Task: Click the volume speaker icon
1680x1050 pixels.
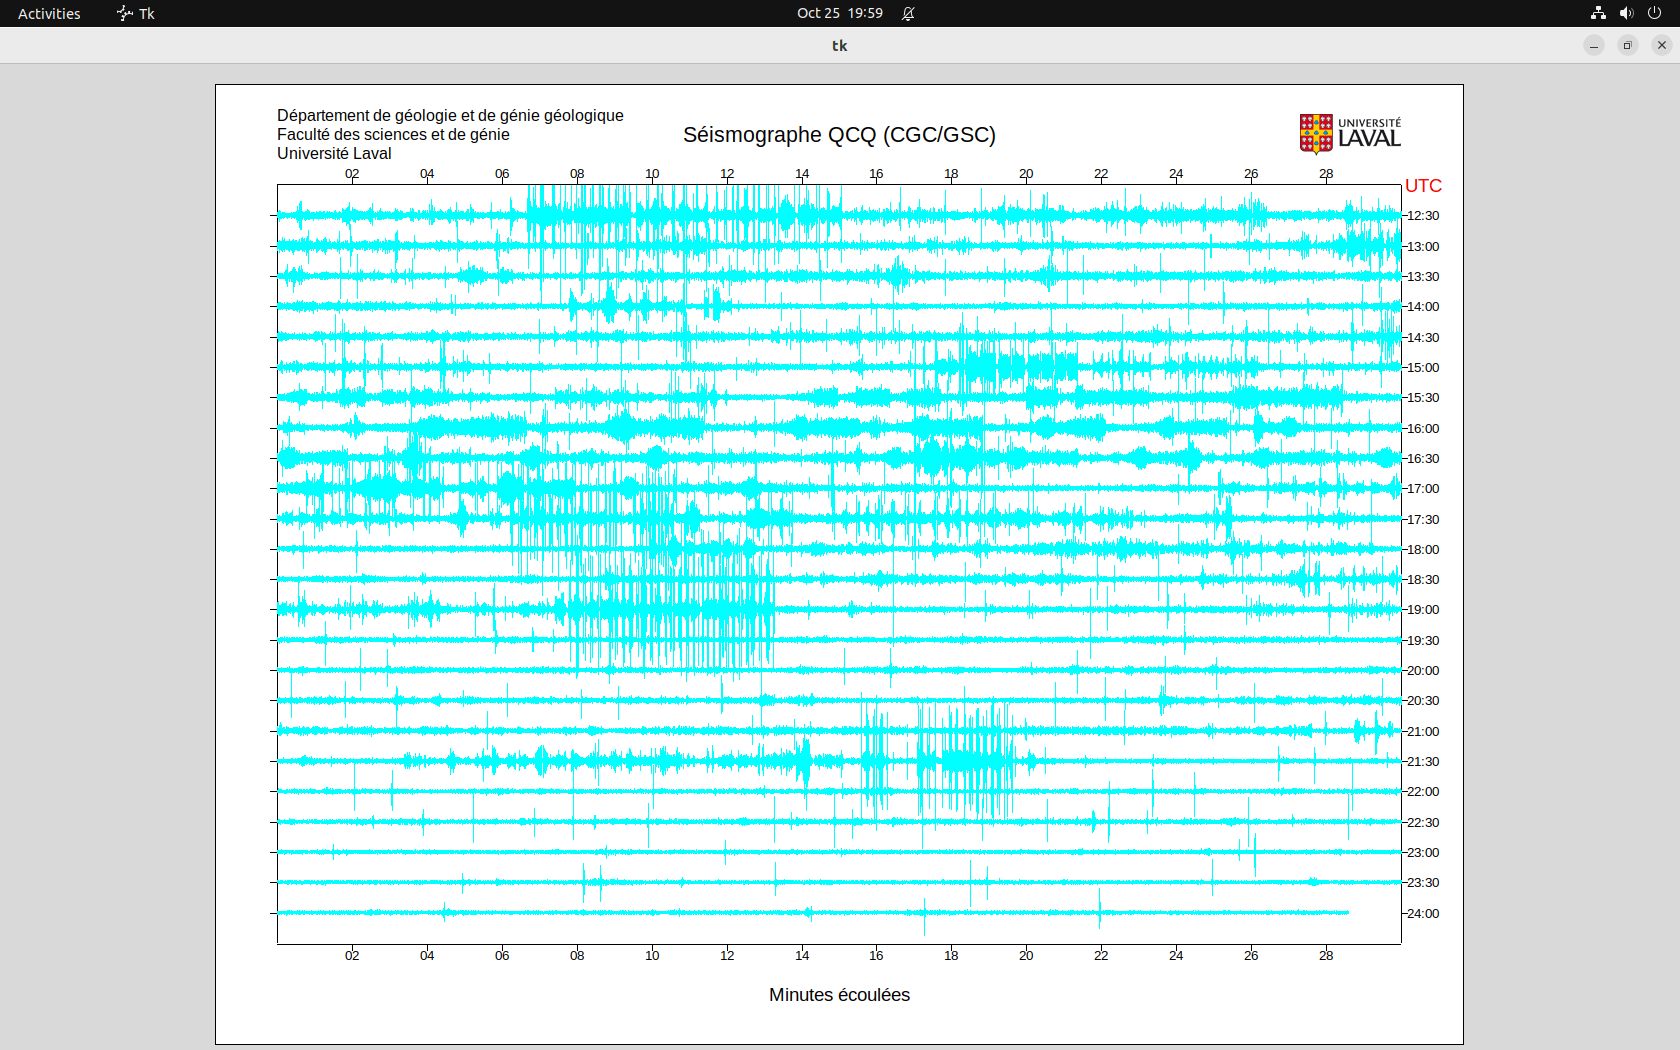Action: (x=1626, y=13)
